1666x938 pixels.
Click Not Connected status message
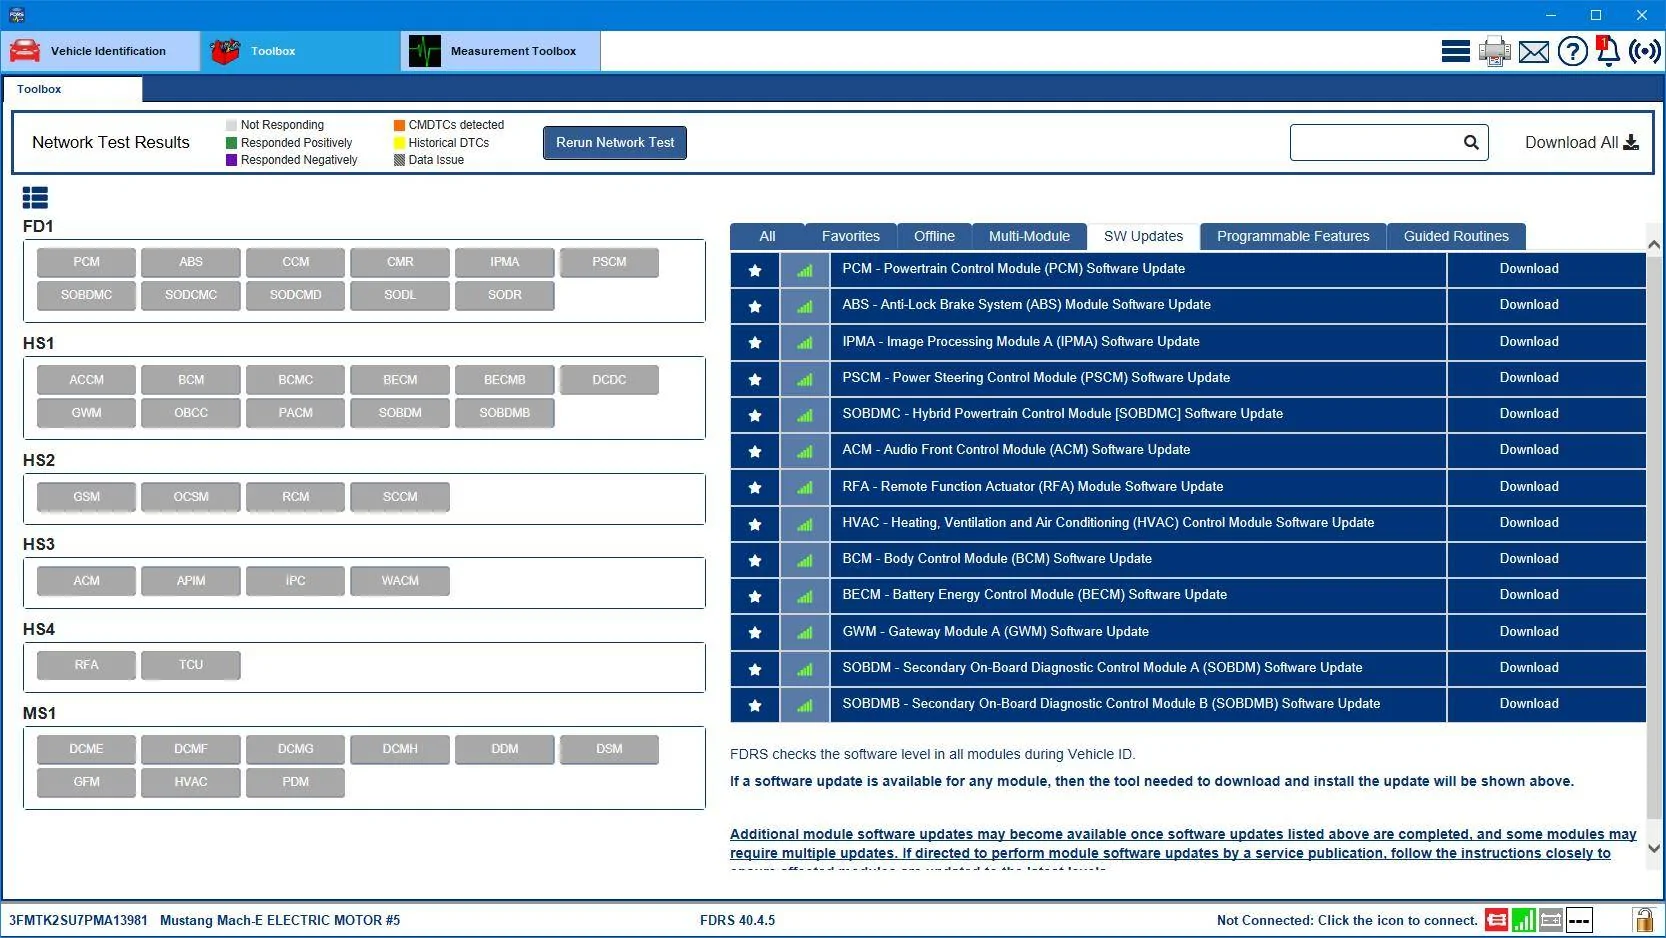pyautogui.click(x=1347, y=920)
